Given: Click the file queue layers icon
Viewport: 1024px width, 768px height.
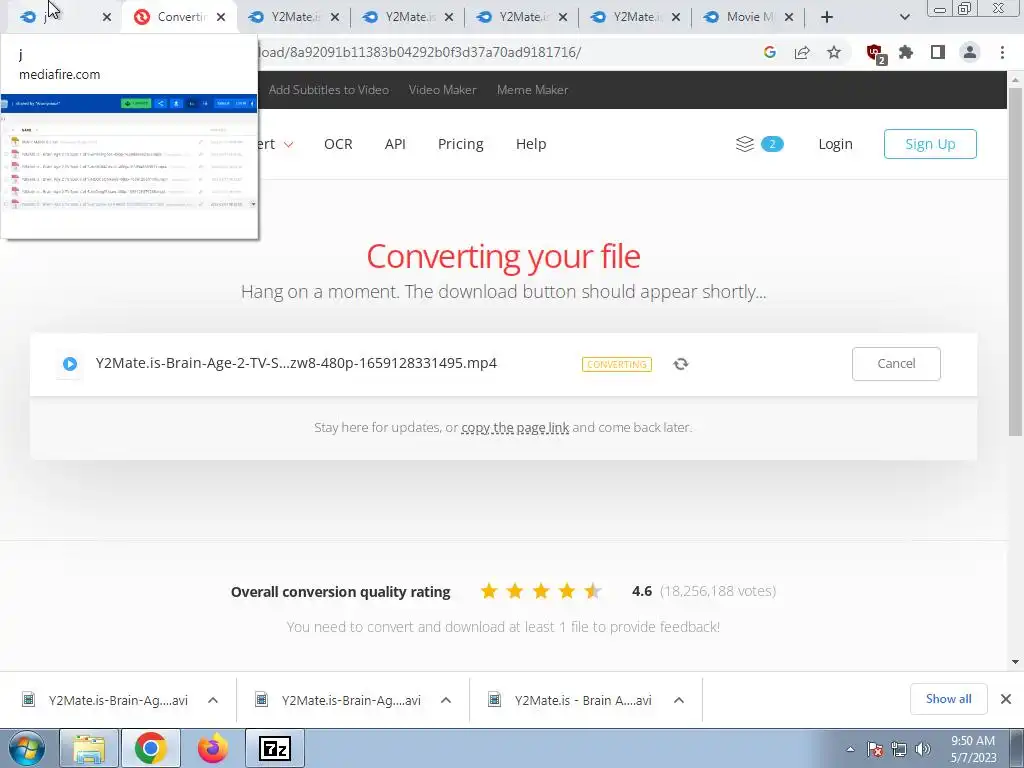Looking at the screenshot, I should (744, 144).
